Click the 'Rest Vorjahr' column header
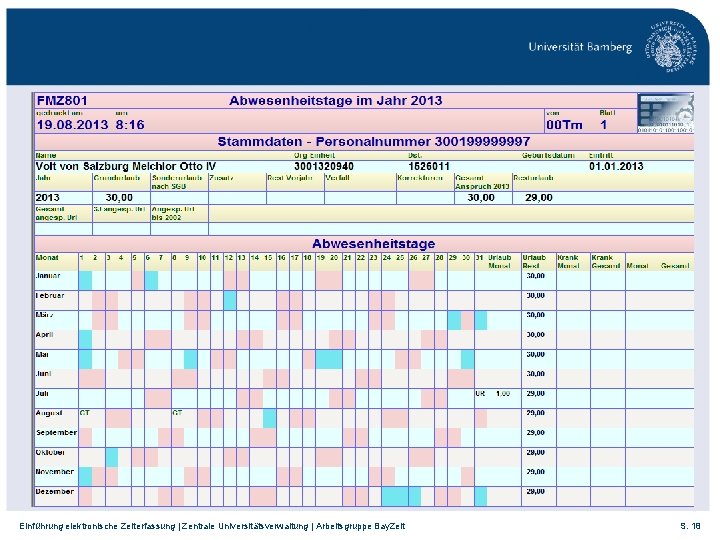Screen dimensions: 720x540 coord(290,178)
